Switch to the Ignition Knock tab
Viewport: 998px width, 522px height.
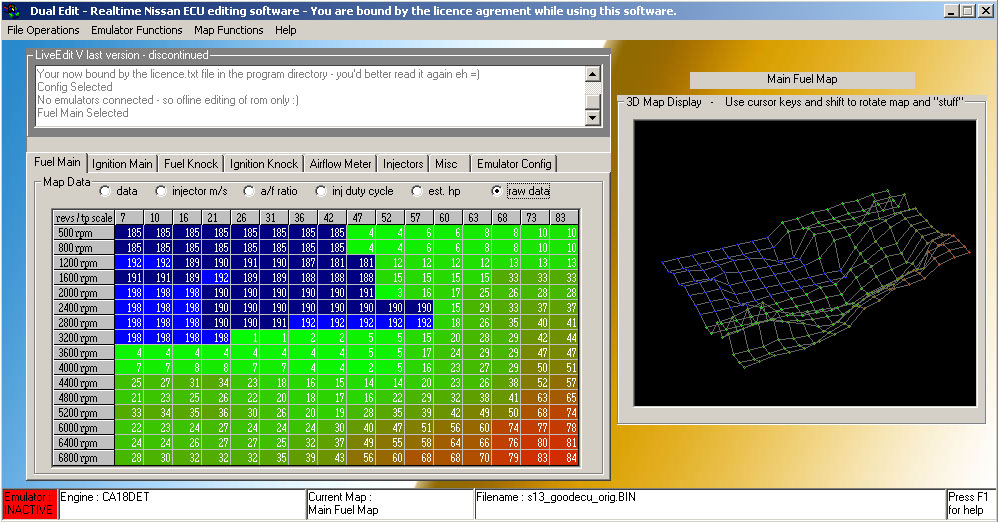pyautogui.click(x=264, y=164)
